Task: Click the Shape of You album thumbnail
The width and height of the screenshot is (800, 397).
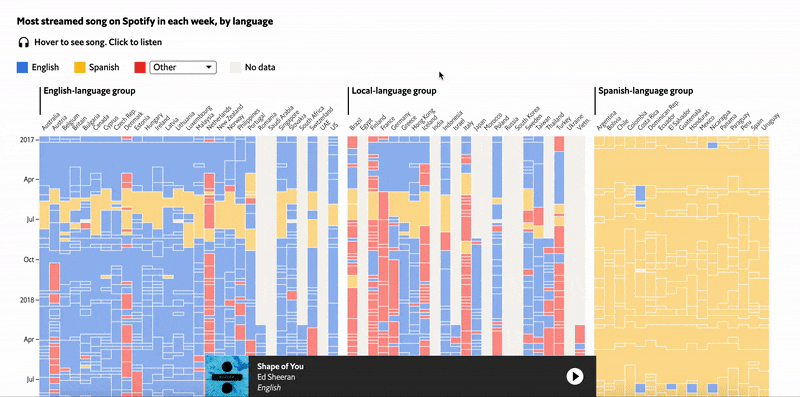Action: pyautogui.click(x=227, y=376)
